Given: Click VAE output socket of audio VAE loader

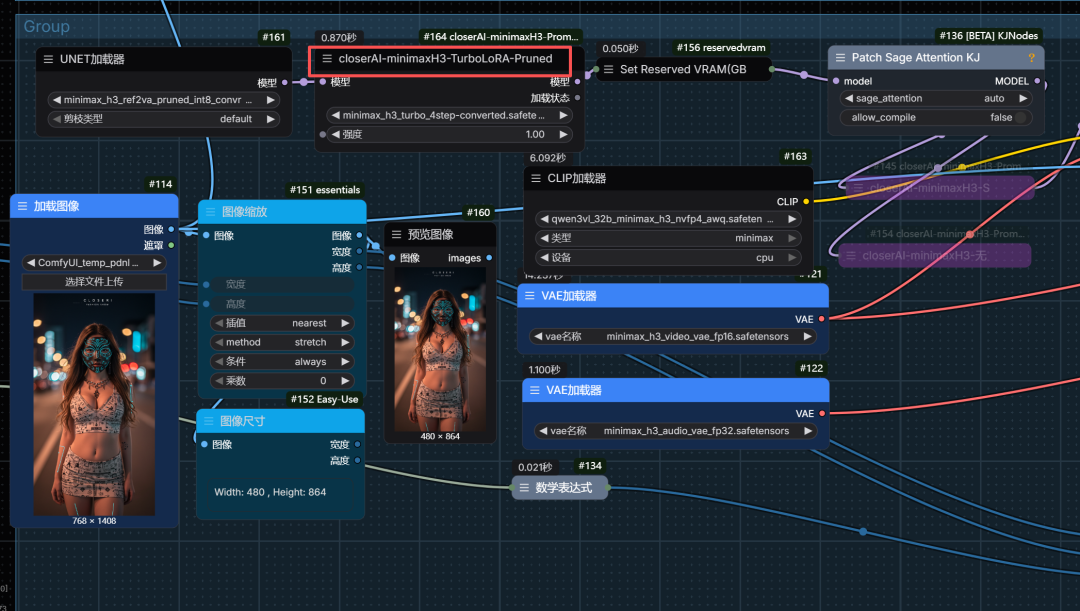Looking at the screenshot, I should tap(822, 413).
